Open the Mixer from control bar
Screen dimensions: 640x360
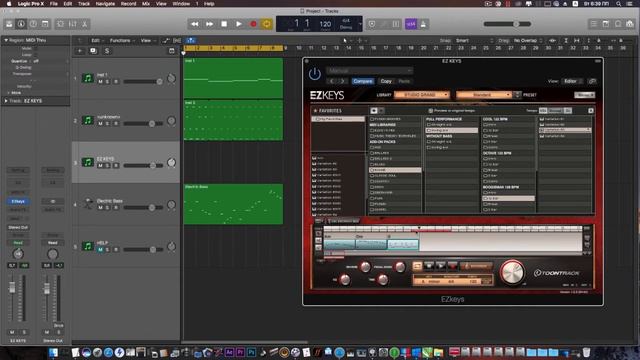click(73, 24)
